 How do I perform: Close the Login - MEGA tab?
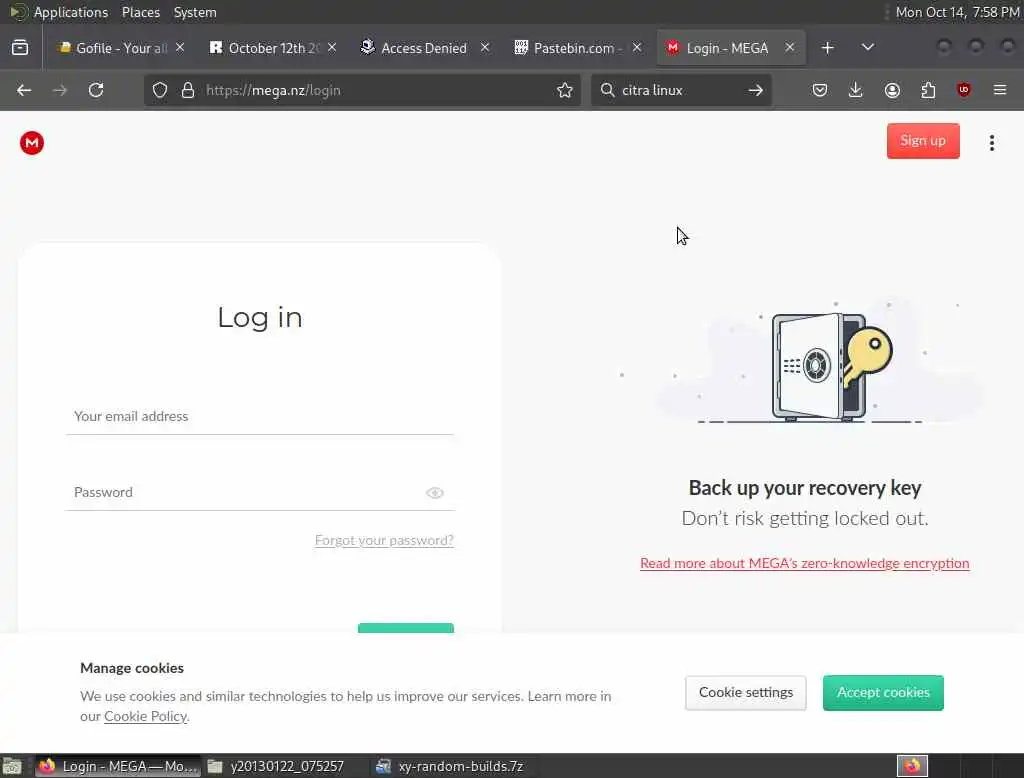790,48
